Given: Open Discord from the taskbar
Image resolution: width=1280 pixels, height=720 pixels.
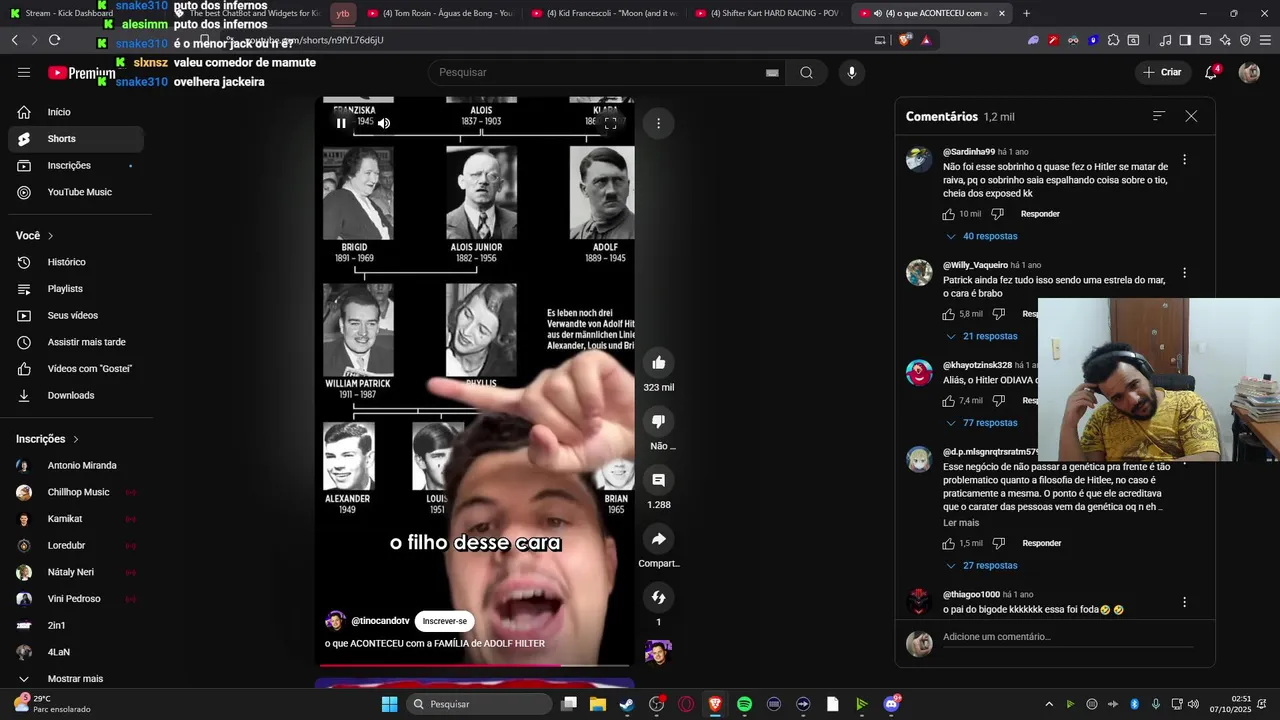Looking at the screenshot, I should [x=891, y=704].
